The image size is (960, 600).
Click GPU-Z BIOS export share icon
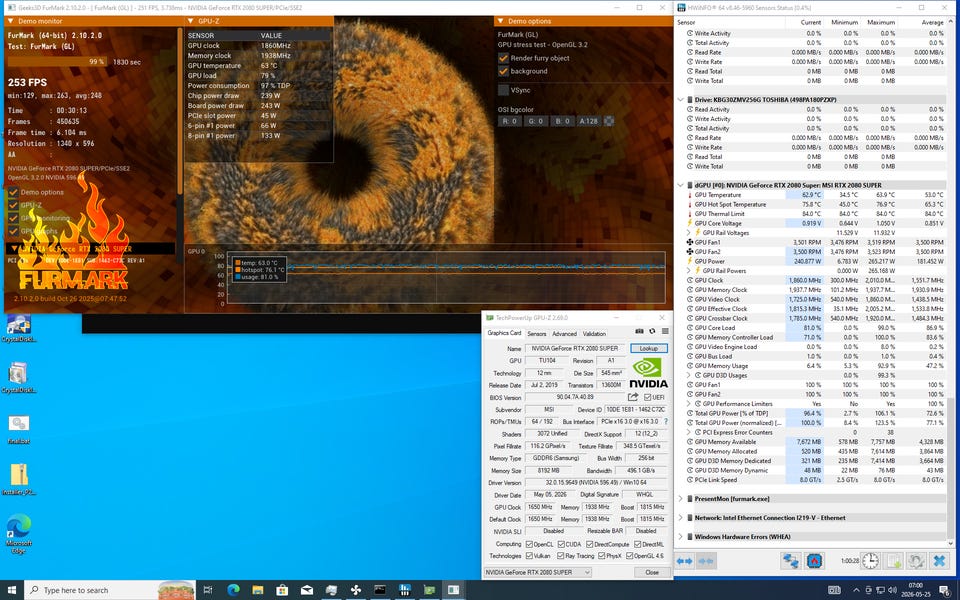(x=633, y=397)
